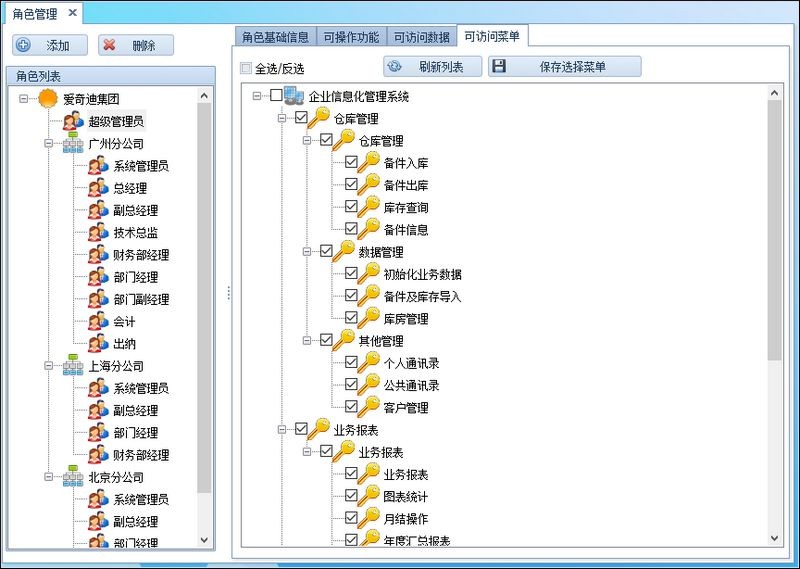The width and height of the screenshot is (800, 569).
Task: Click the 添加 button
Action: tap(50, 45)
